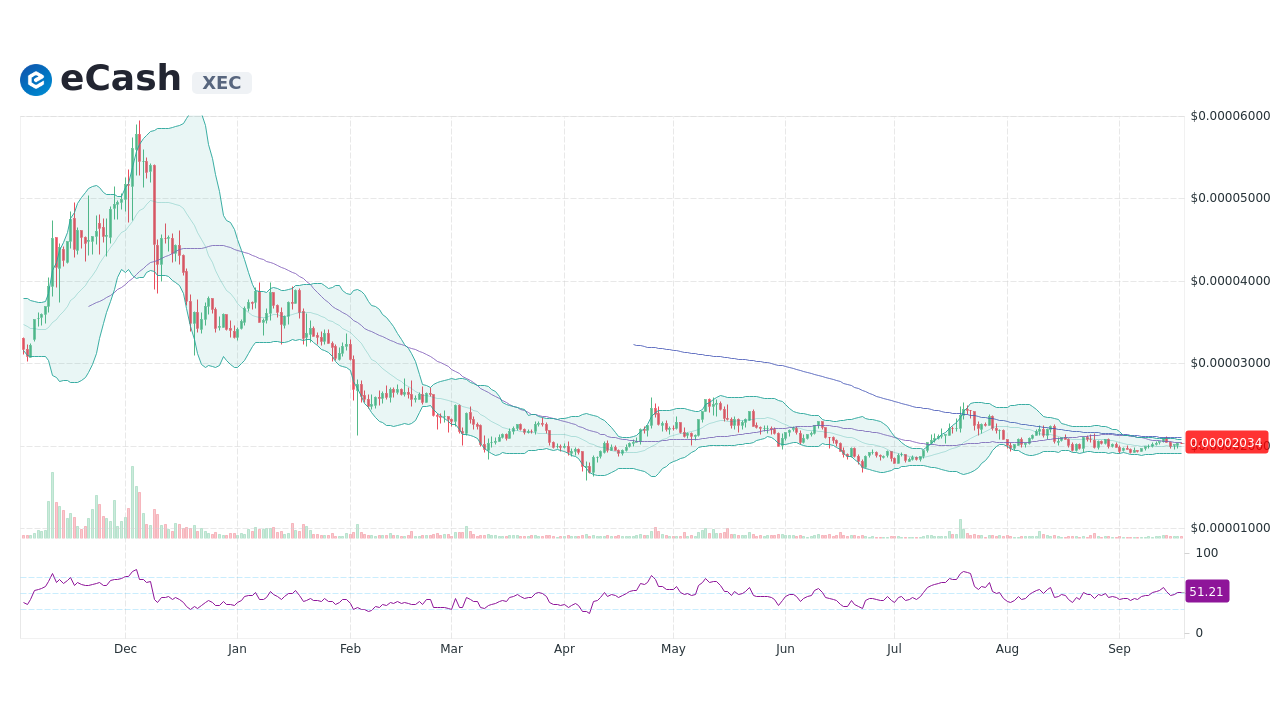Select the XEC ticker badge
This screenshot has width=1280, height=720.
(x=221, y=83)
